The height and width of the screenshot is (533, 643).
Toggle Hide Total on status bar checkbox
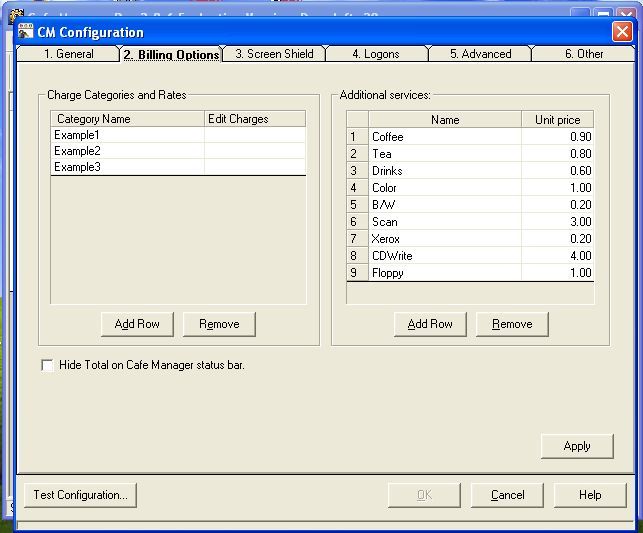(x=48, y=365)
